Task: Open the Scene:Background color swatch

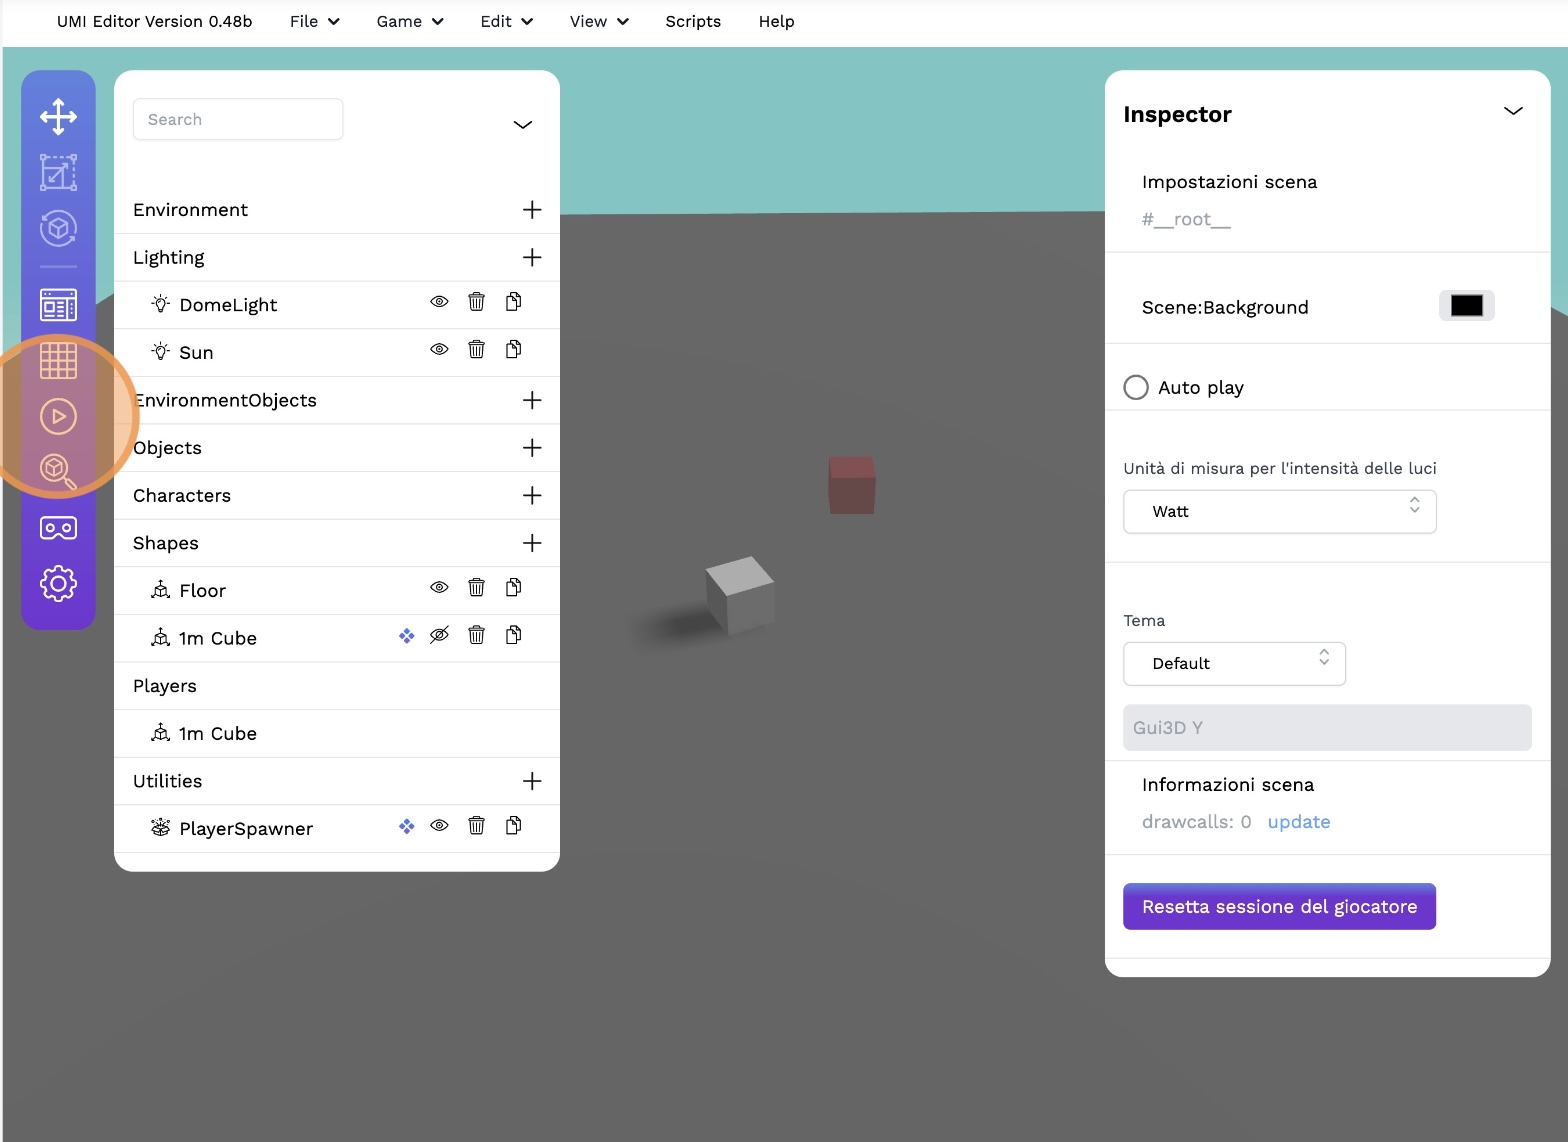Action: coord(1466,306)
